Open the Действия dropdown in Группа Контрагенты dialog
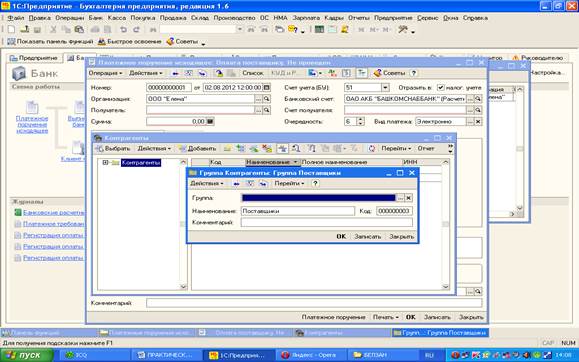The width and height of the screenshot is (579, 362). 206,184
